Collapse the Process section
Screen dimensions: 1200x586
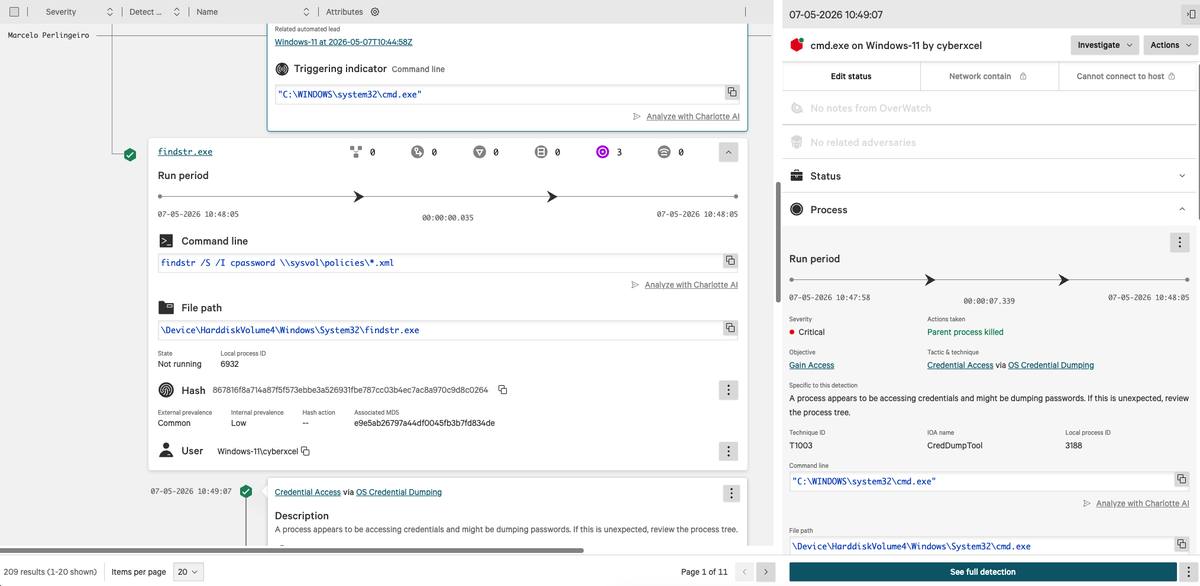(989, 210)
